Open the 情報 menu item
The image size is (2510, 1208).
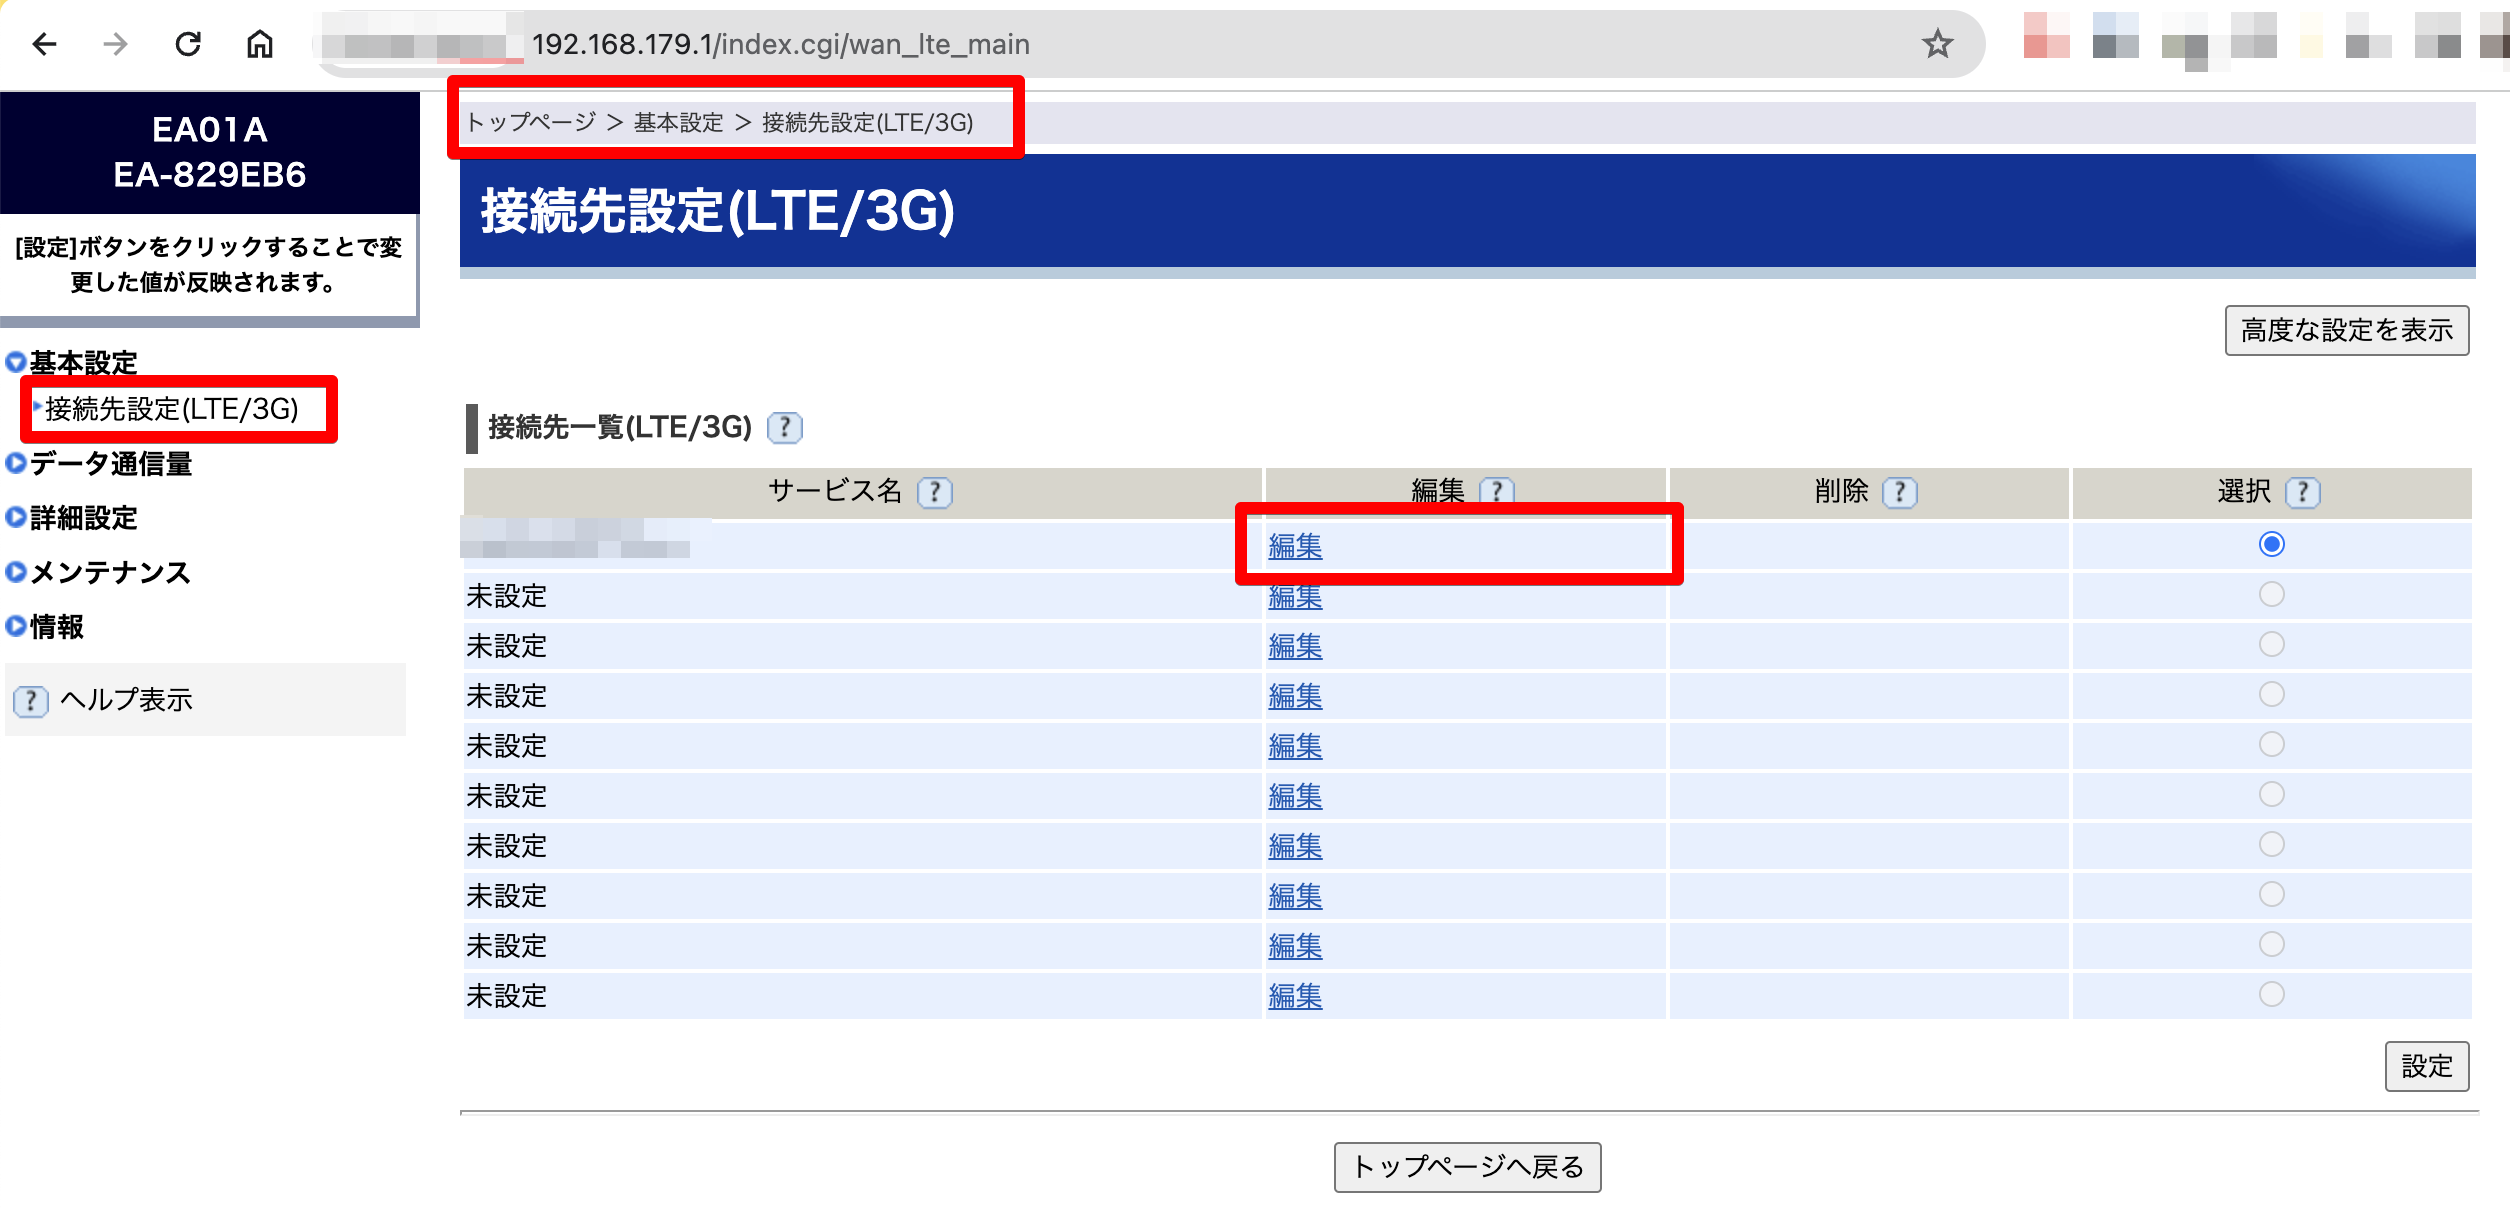click(x=56, y=628)
